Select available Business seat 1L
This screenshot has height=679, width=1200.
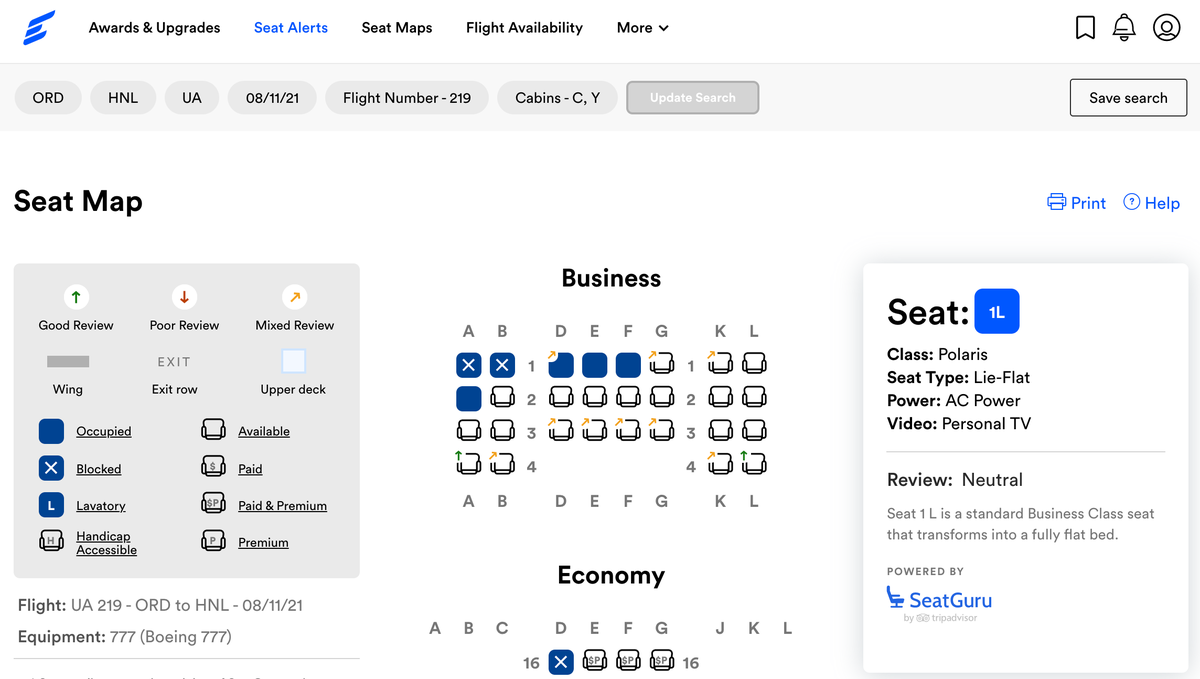[754, 365]
